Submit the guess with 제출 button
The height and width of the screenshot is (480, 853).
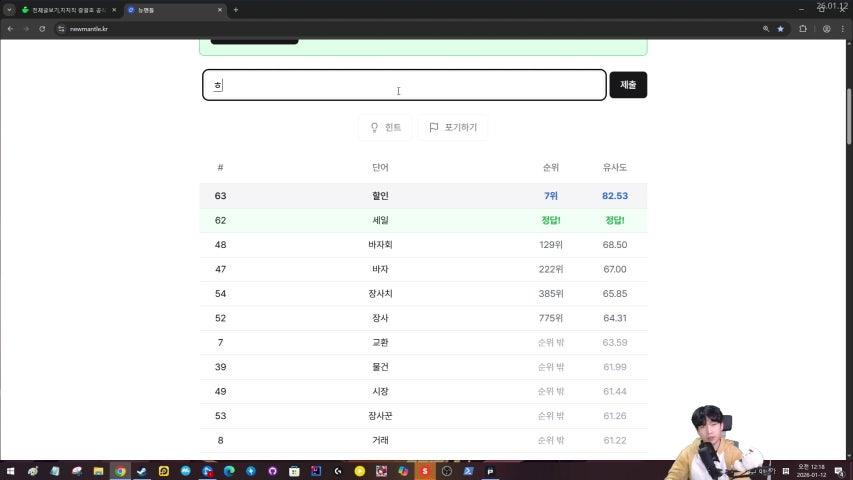coord(628,85)
